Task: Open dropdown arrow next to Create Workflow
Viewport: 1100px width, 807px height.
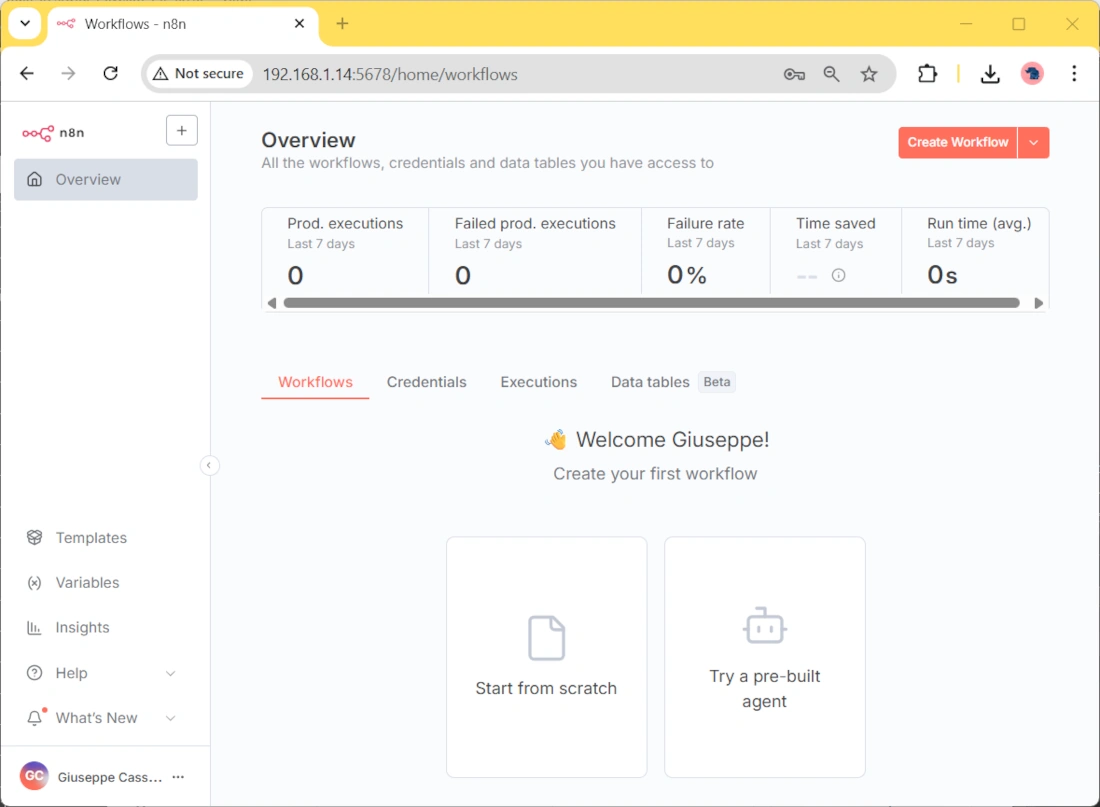Action: [1034, 143]
